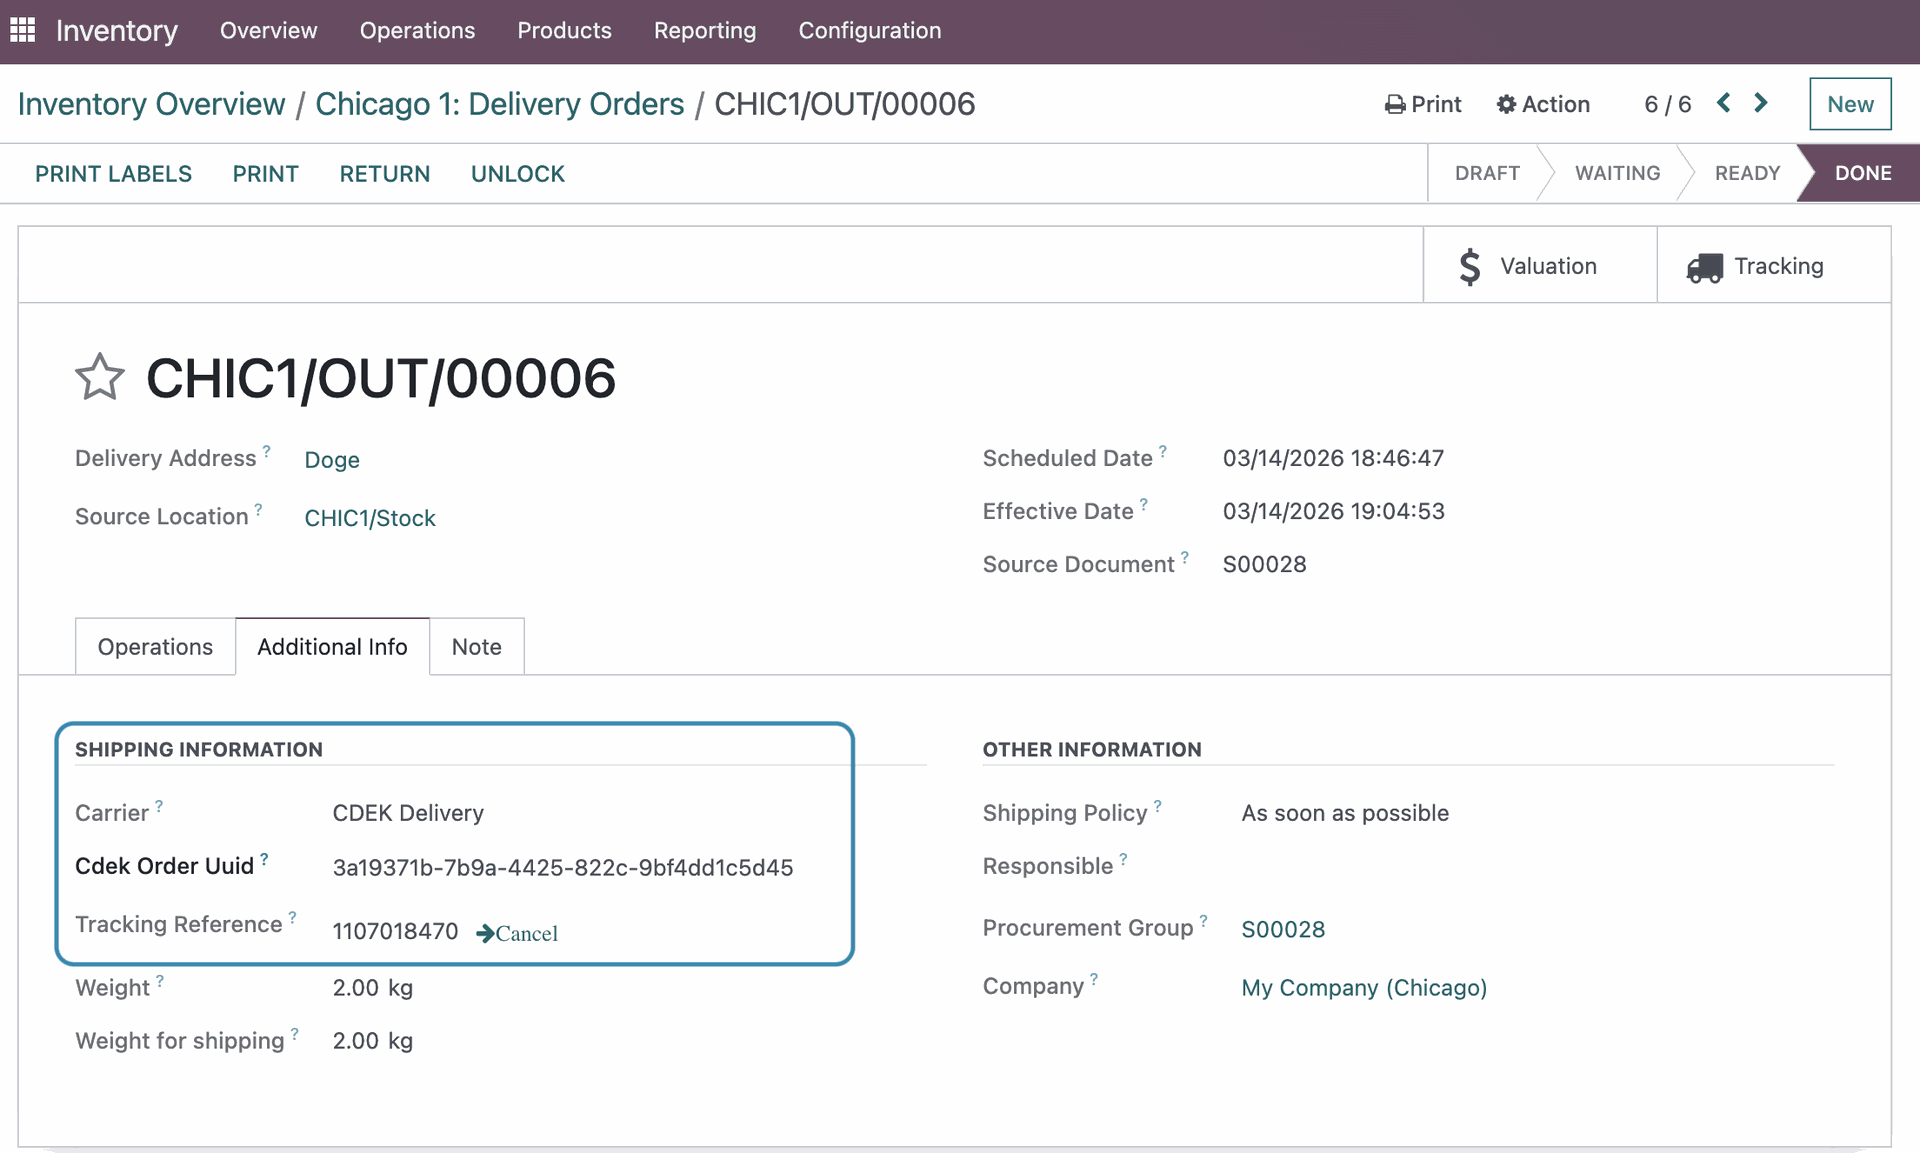Open the Action gear menu
The height and width of the screenshot is (1153, 1920).
[1543, 104]
